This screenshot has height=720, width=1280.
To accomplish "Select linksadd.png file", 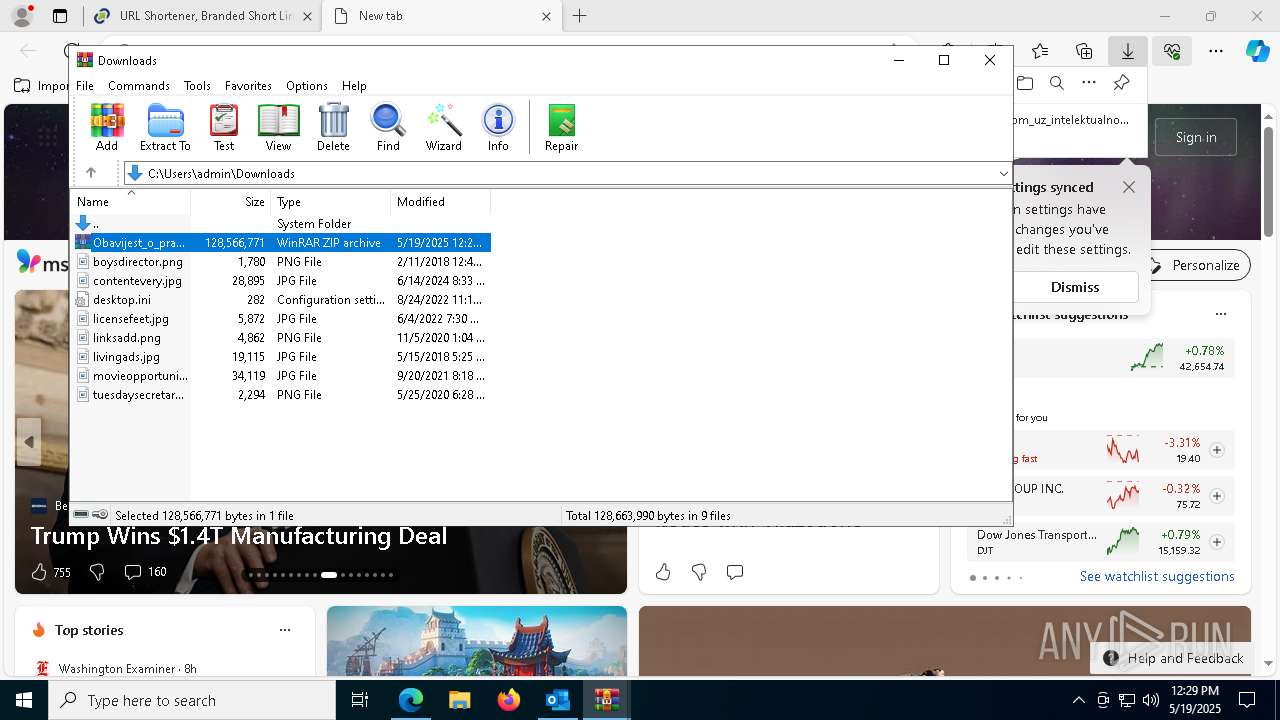I will coord(281,338).
